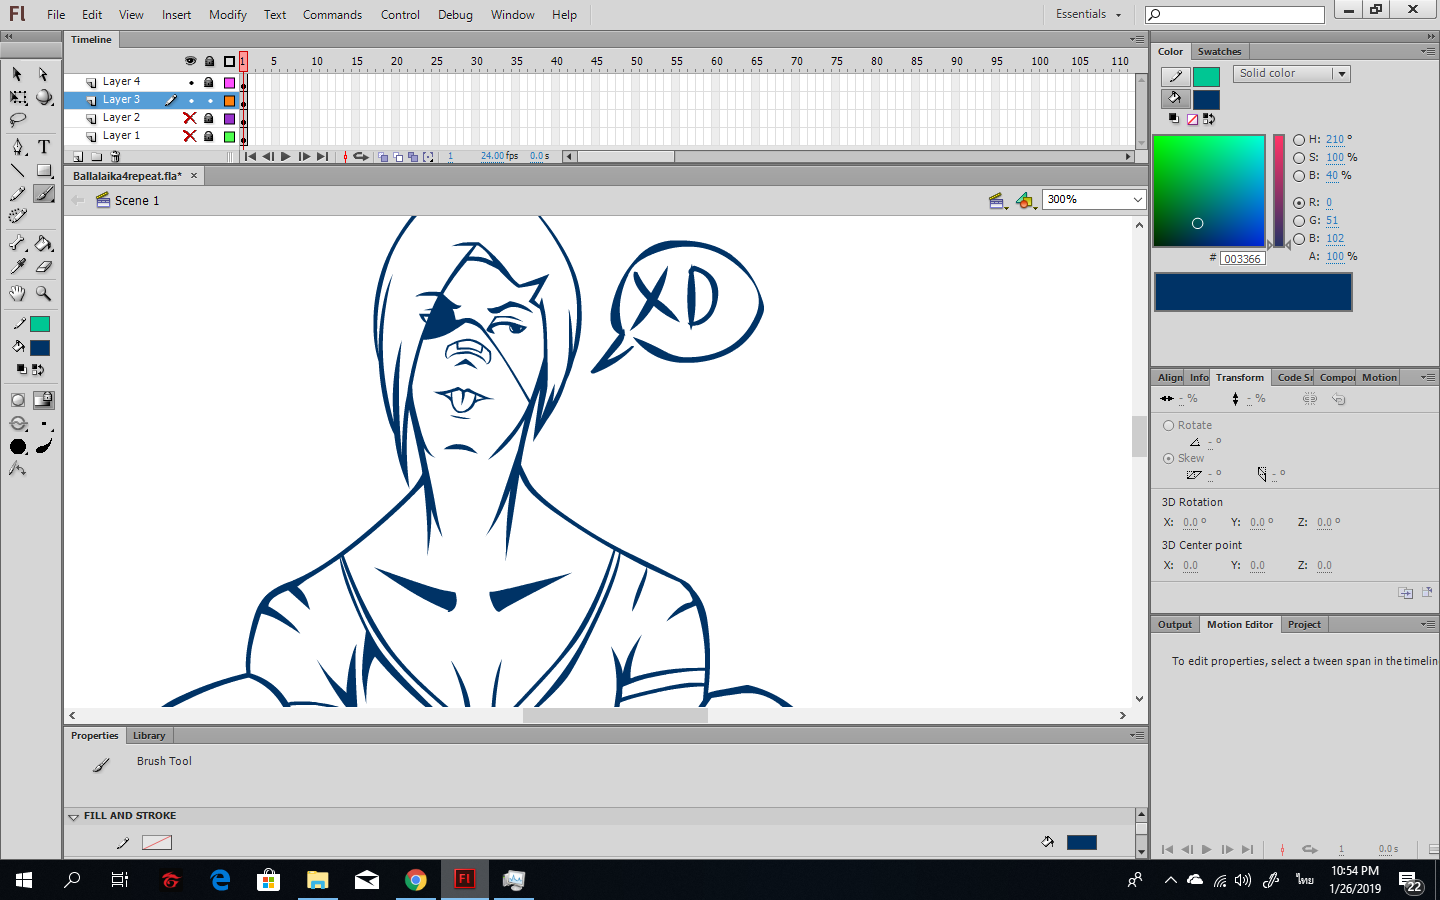Toggle the timeline Loop button
This screenshot has width=1440, height=900.
click(361, 156)
